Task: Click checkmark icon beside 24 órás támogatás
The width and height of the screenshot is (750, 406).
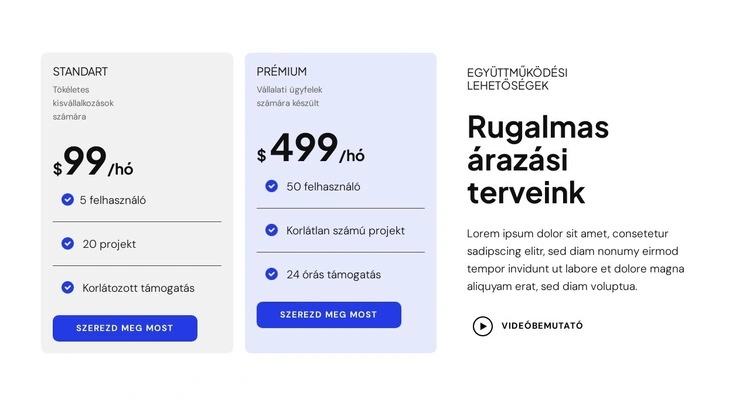Action: [x=271, y=274]
